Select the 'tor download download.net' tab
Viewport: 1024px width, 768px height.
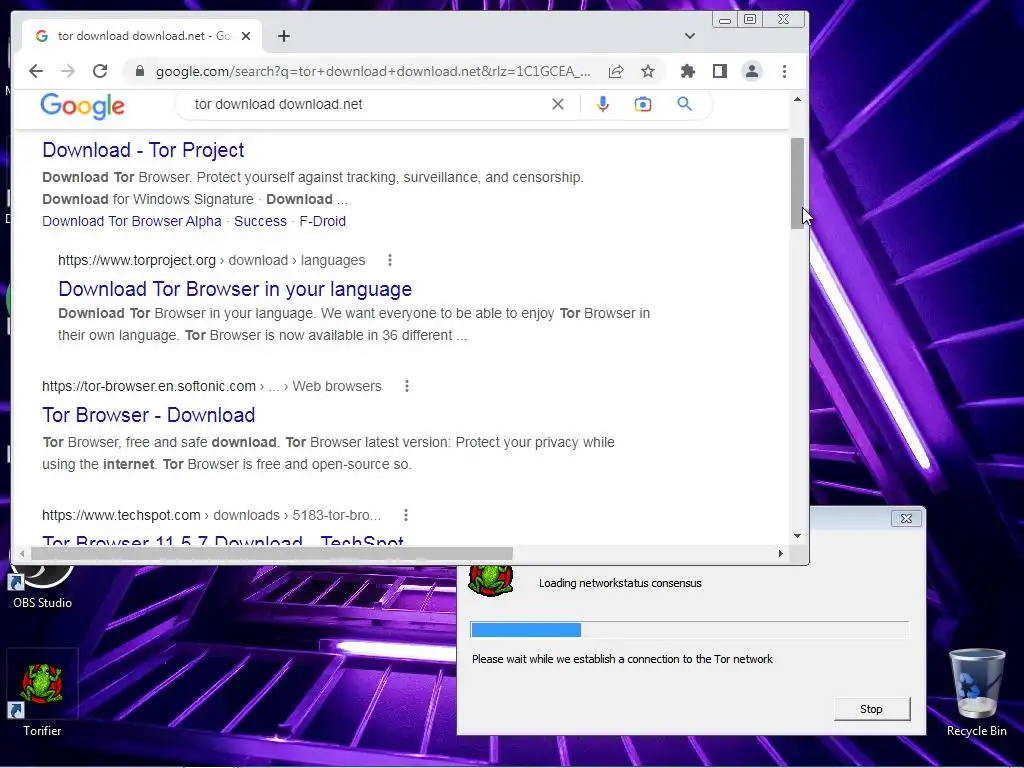[x=142, y=36]
